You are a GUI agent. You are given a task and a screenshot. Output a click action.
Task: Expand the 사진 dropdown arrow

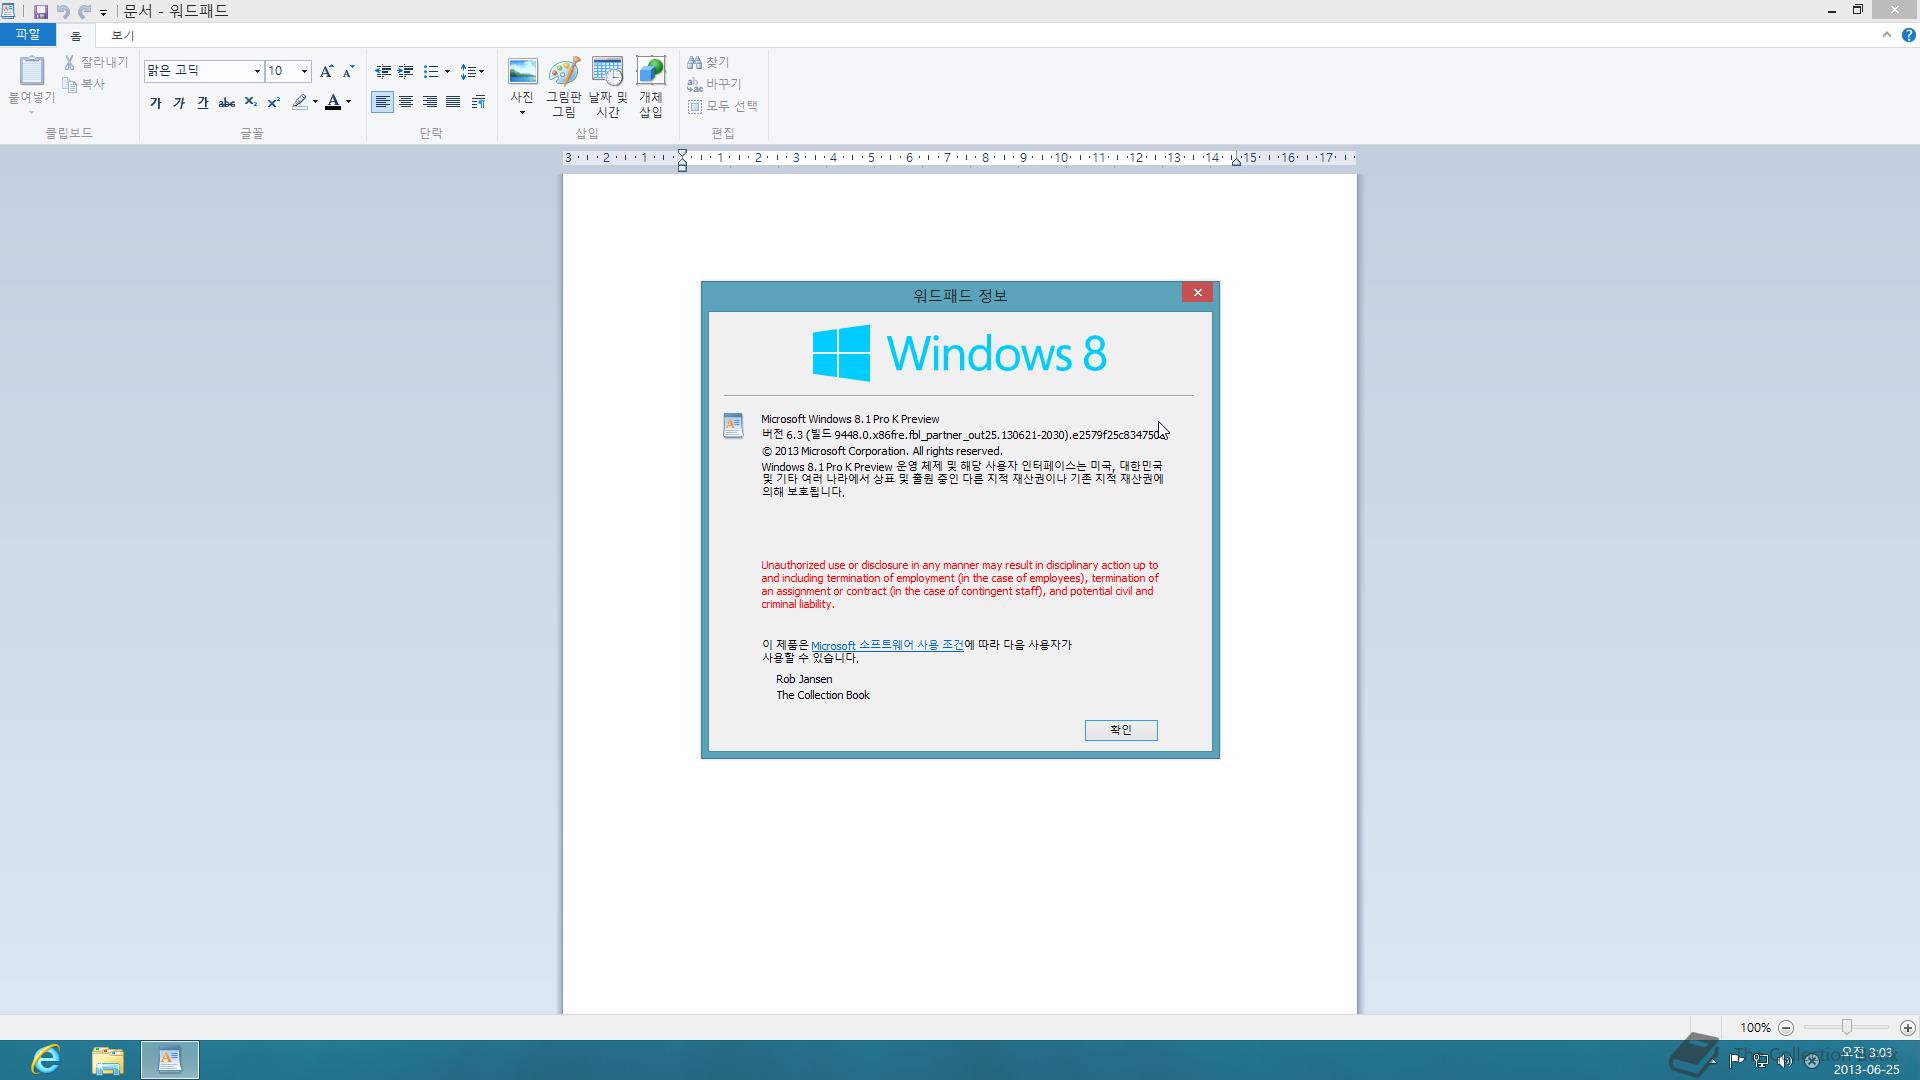[522, 112]
